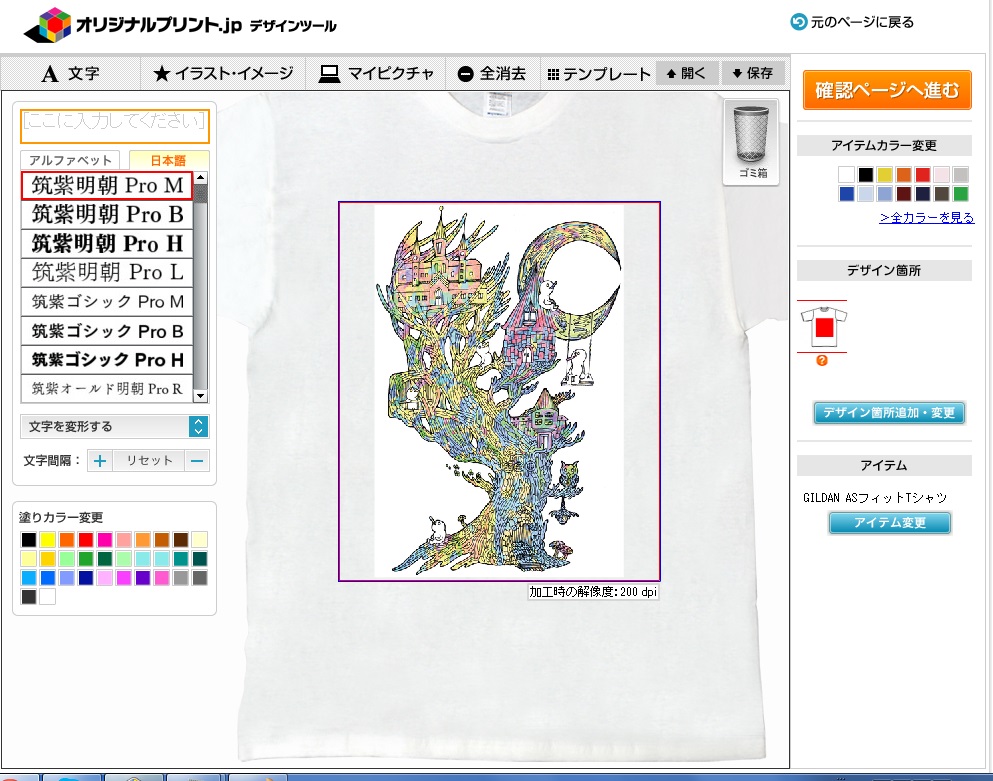Click the デザイン箇所追加・変更 button

889,413
